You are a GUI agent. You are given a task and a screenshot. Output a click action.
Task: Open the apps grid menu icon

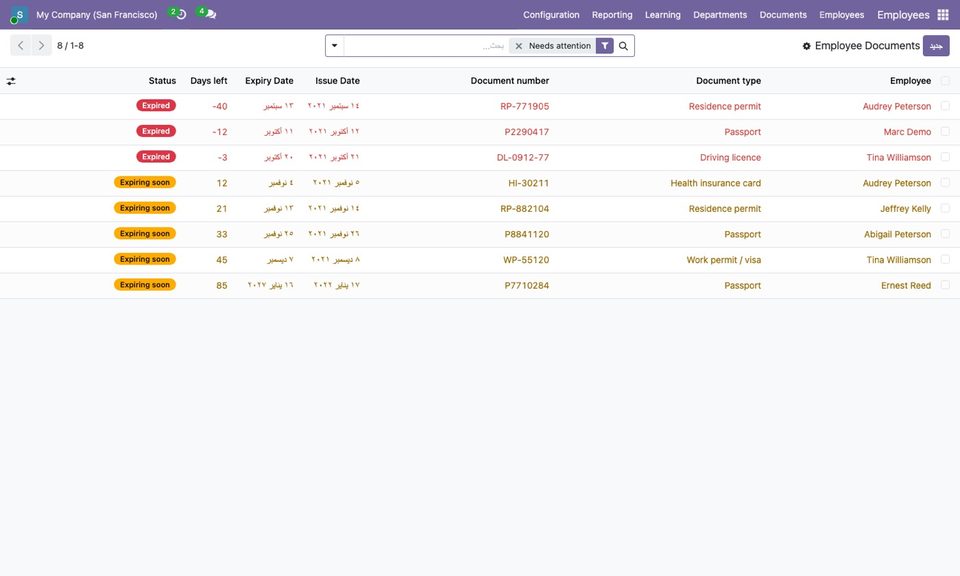coord(943,15)
